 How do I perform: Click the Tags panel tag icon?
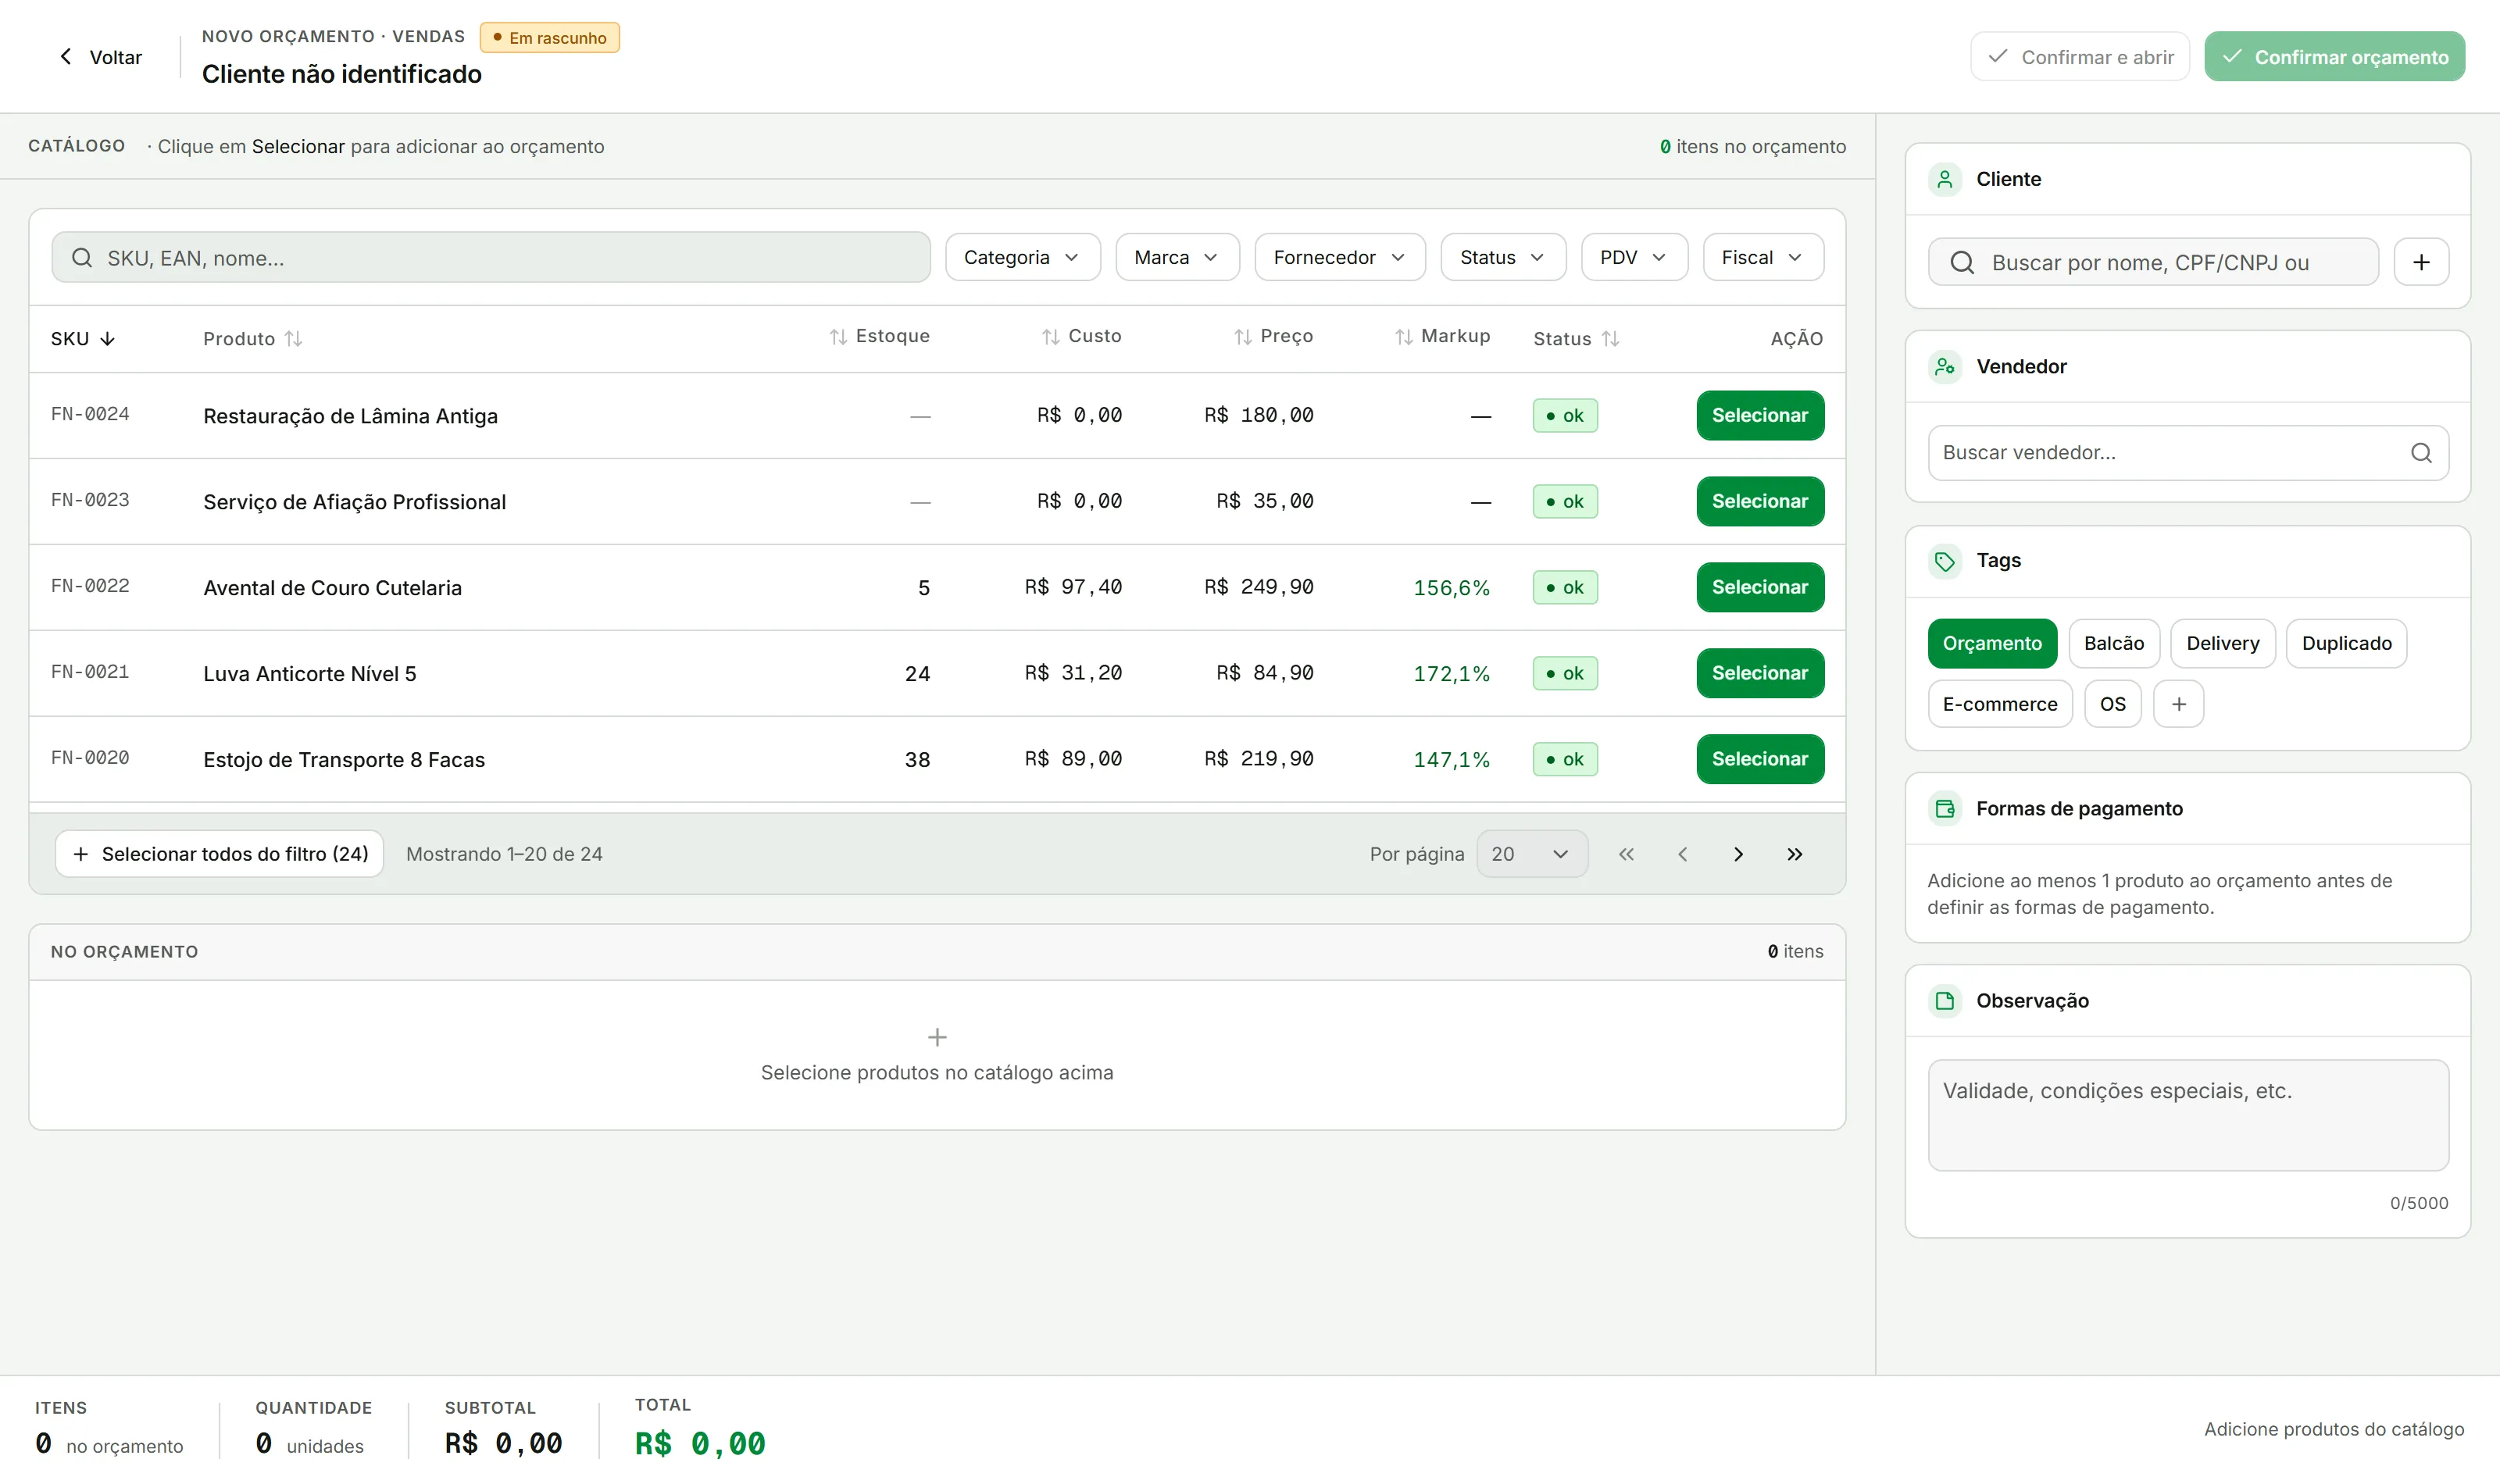coord(1944,561)
